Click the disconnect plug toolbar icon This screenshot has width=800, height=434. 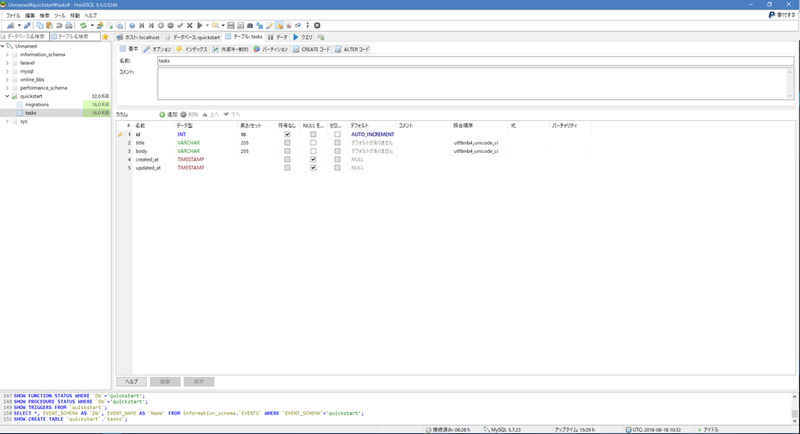[x=27, y=25]
